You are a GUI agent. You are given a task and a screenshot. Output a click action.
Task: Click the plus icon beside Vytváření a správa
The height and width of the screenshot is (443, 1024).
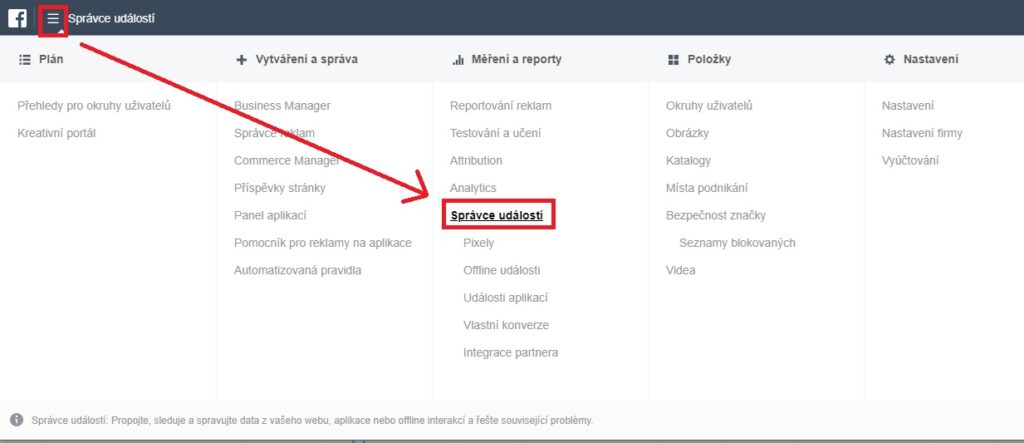coord(242,59)
